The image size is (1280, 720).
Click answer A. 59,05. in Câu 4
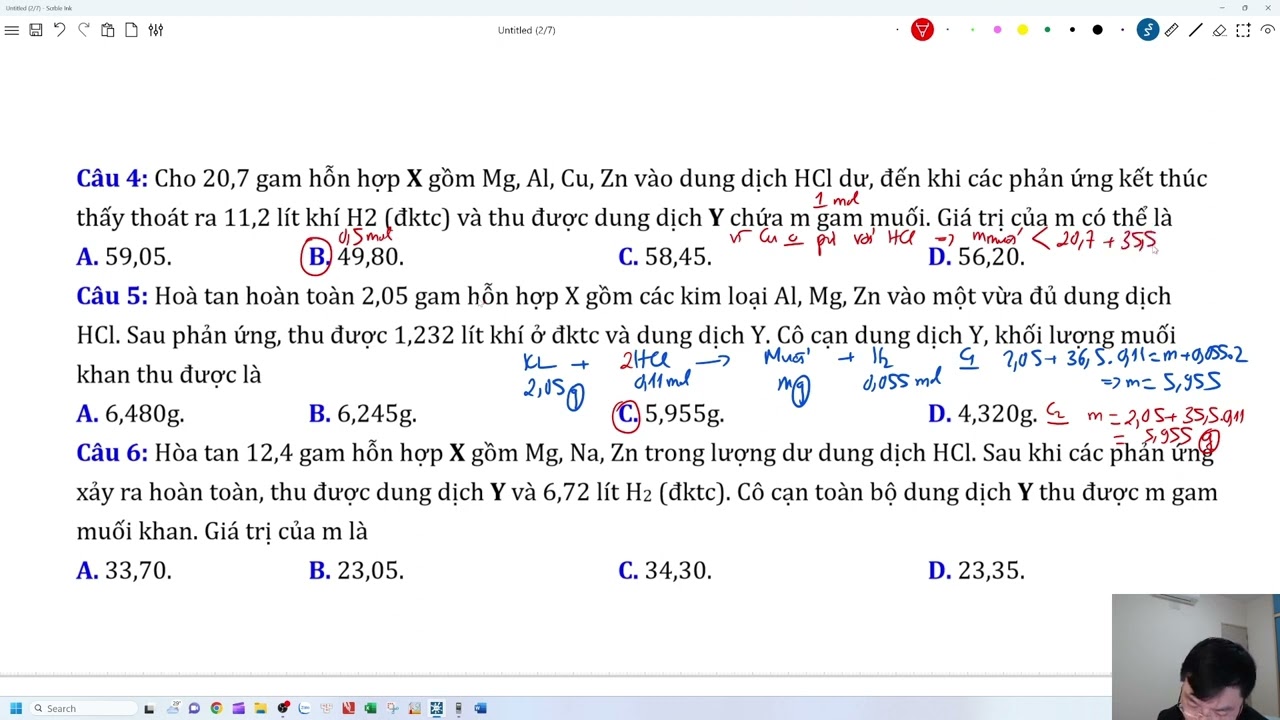124,257
